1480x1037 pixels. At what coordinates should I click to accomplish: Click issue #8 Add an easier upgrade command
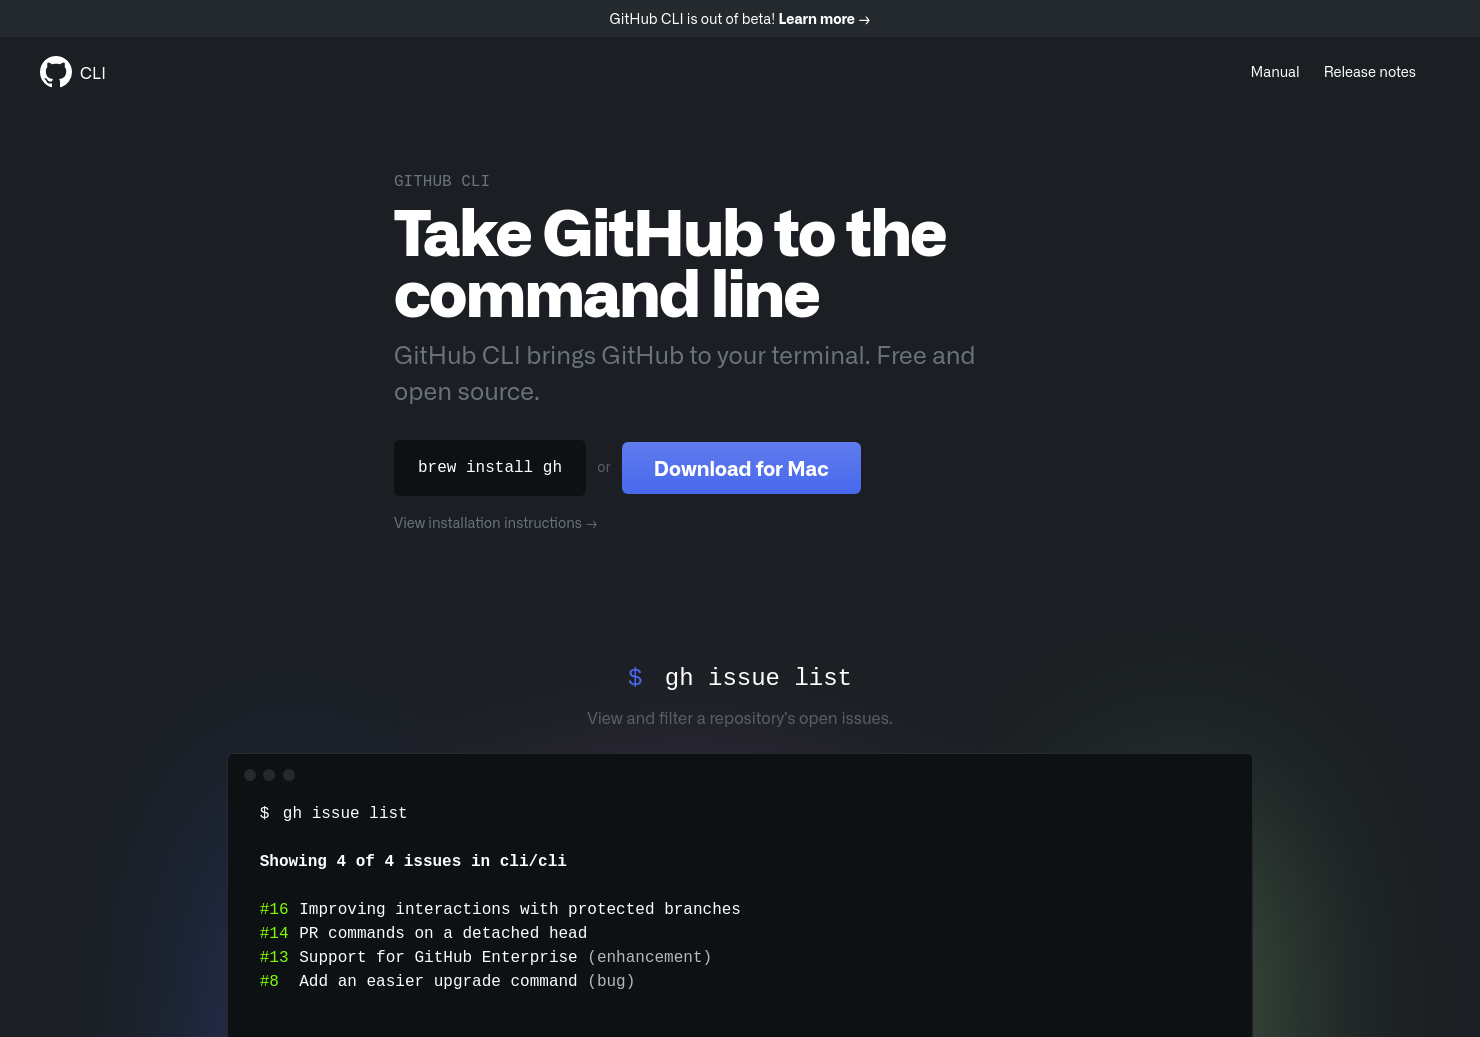point(447,981)
